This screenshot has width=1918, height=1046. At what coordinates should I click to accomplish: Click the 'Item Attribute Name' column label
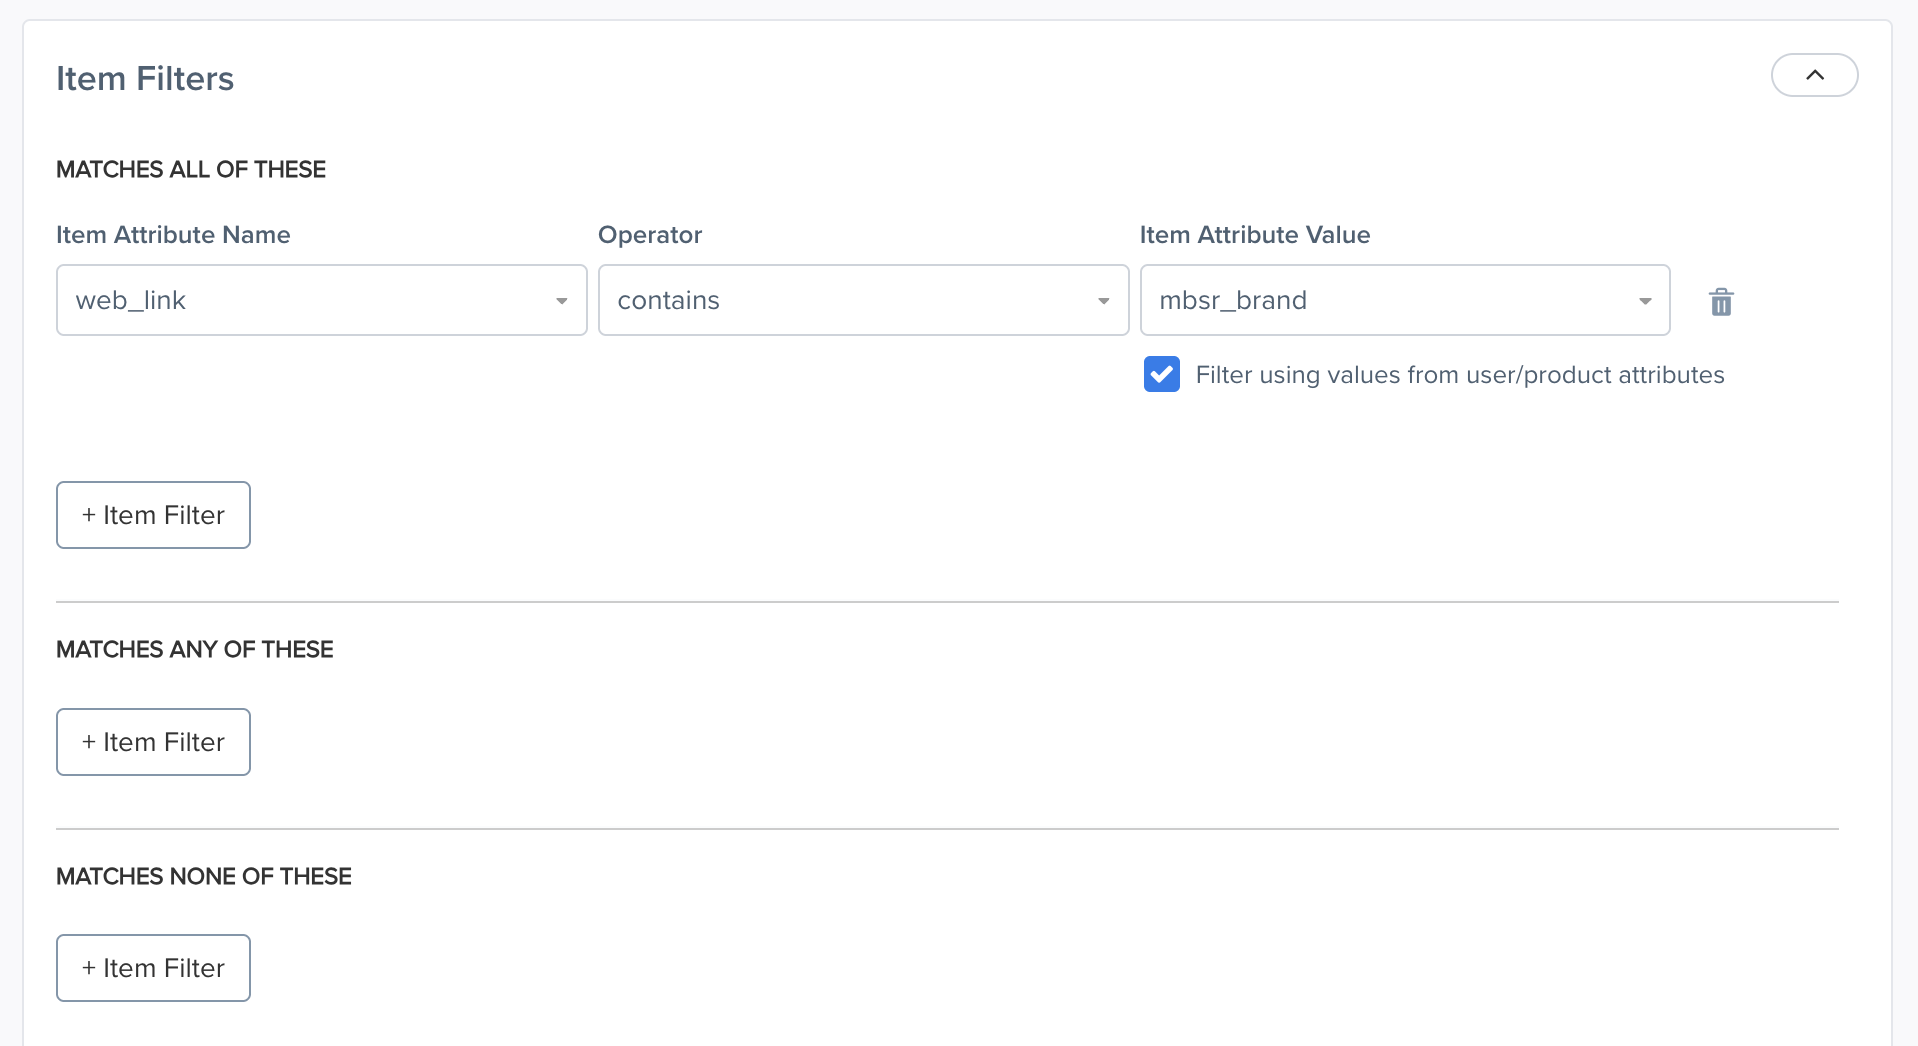(173, 235)
